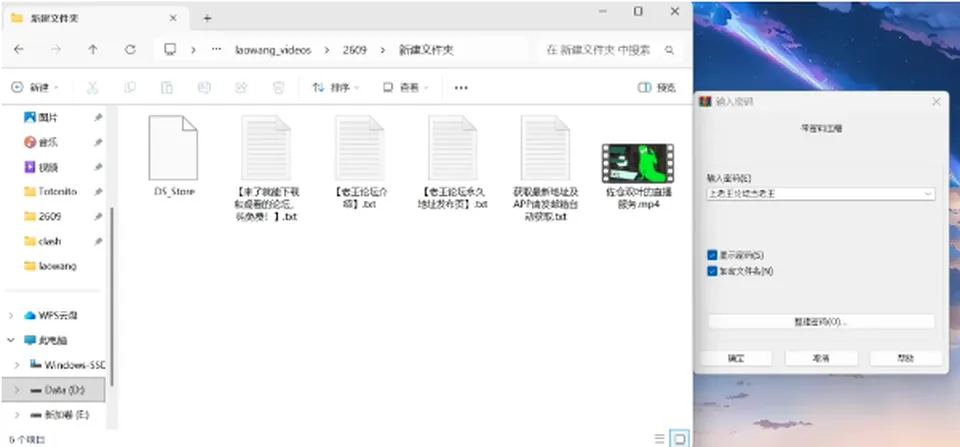Screen dimensions: 960x447
Task: Go up one folder level
Action: pos(92,50)
